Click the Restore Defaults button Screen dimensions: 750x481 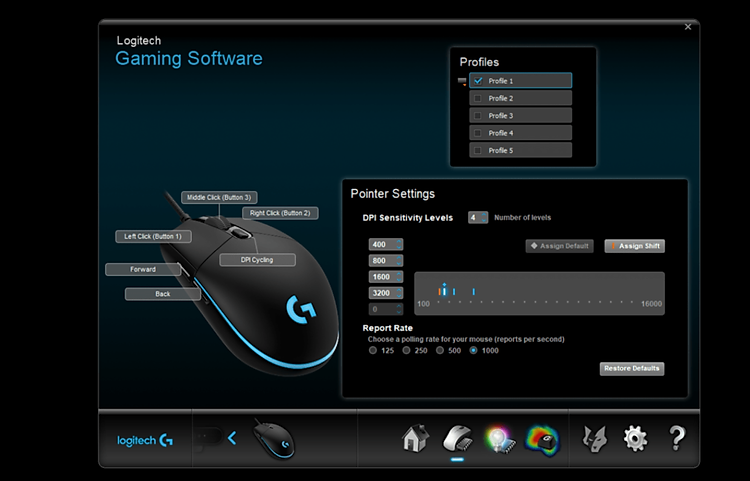632,369
